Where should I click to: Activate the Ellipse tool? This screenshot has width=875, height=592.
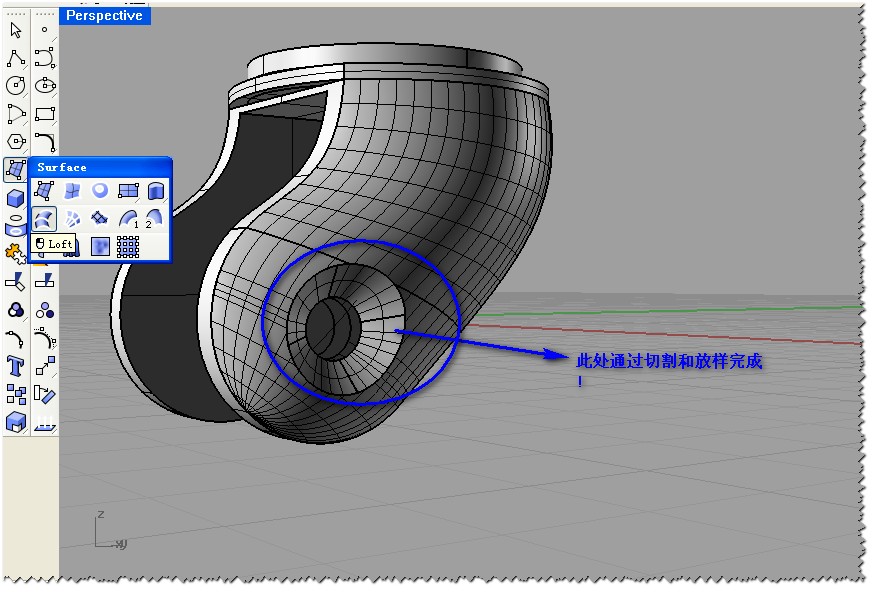tap(45, 85)
